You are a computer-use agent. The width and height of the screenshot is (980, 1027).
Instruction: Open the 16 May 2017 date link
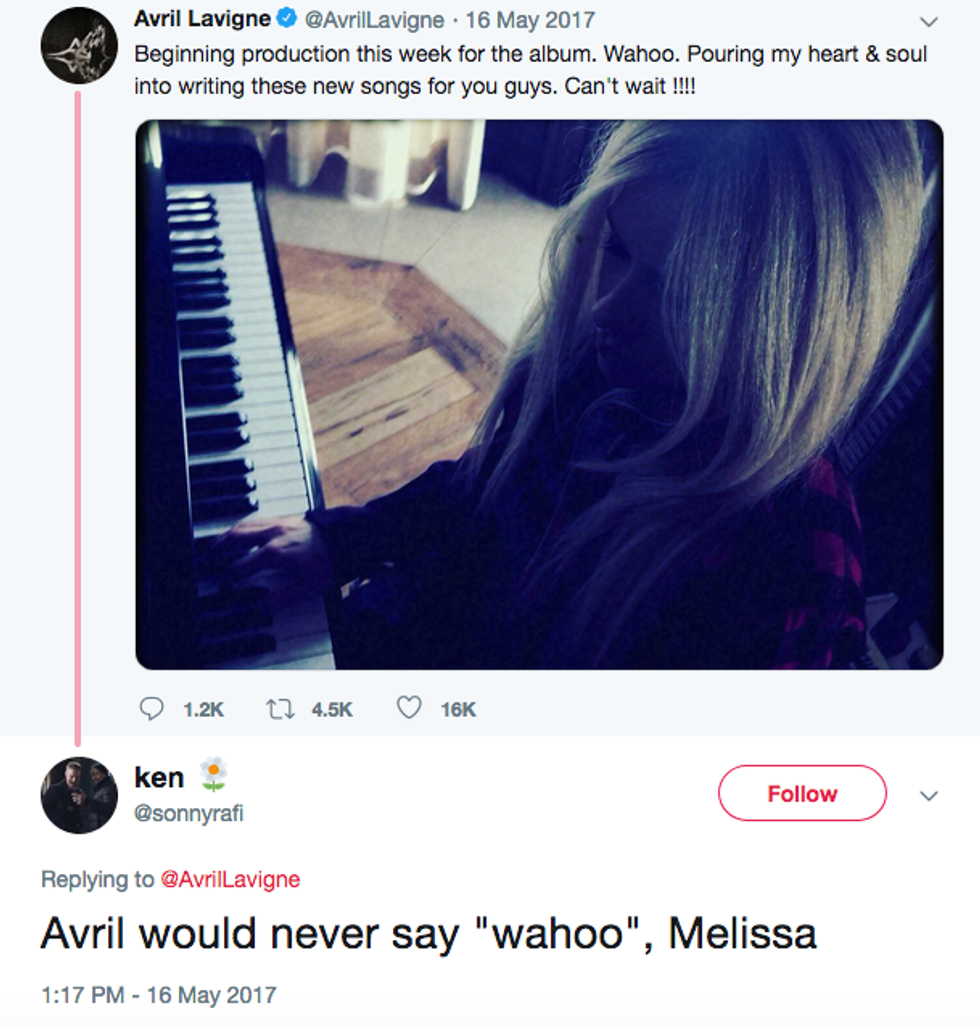tap(530, 19)
